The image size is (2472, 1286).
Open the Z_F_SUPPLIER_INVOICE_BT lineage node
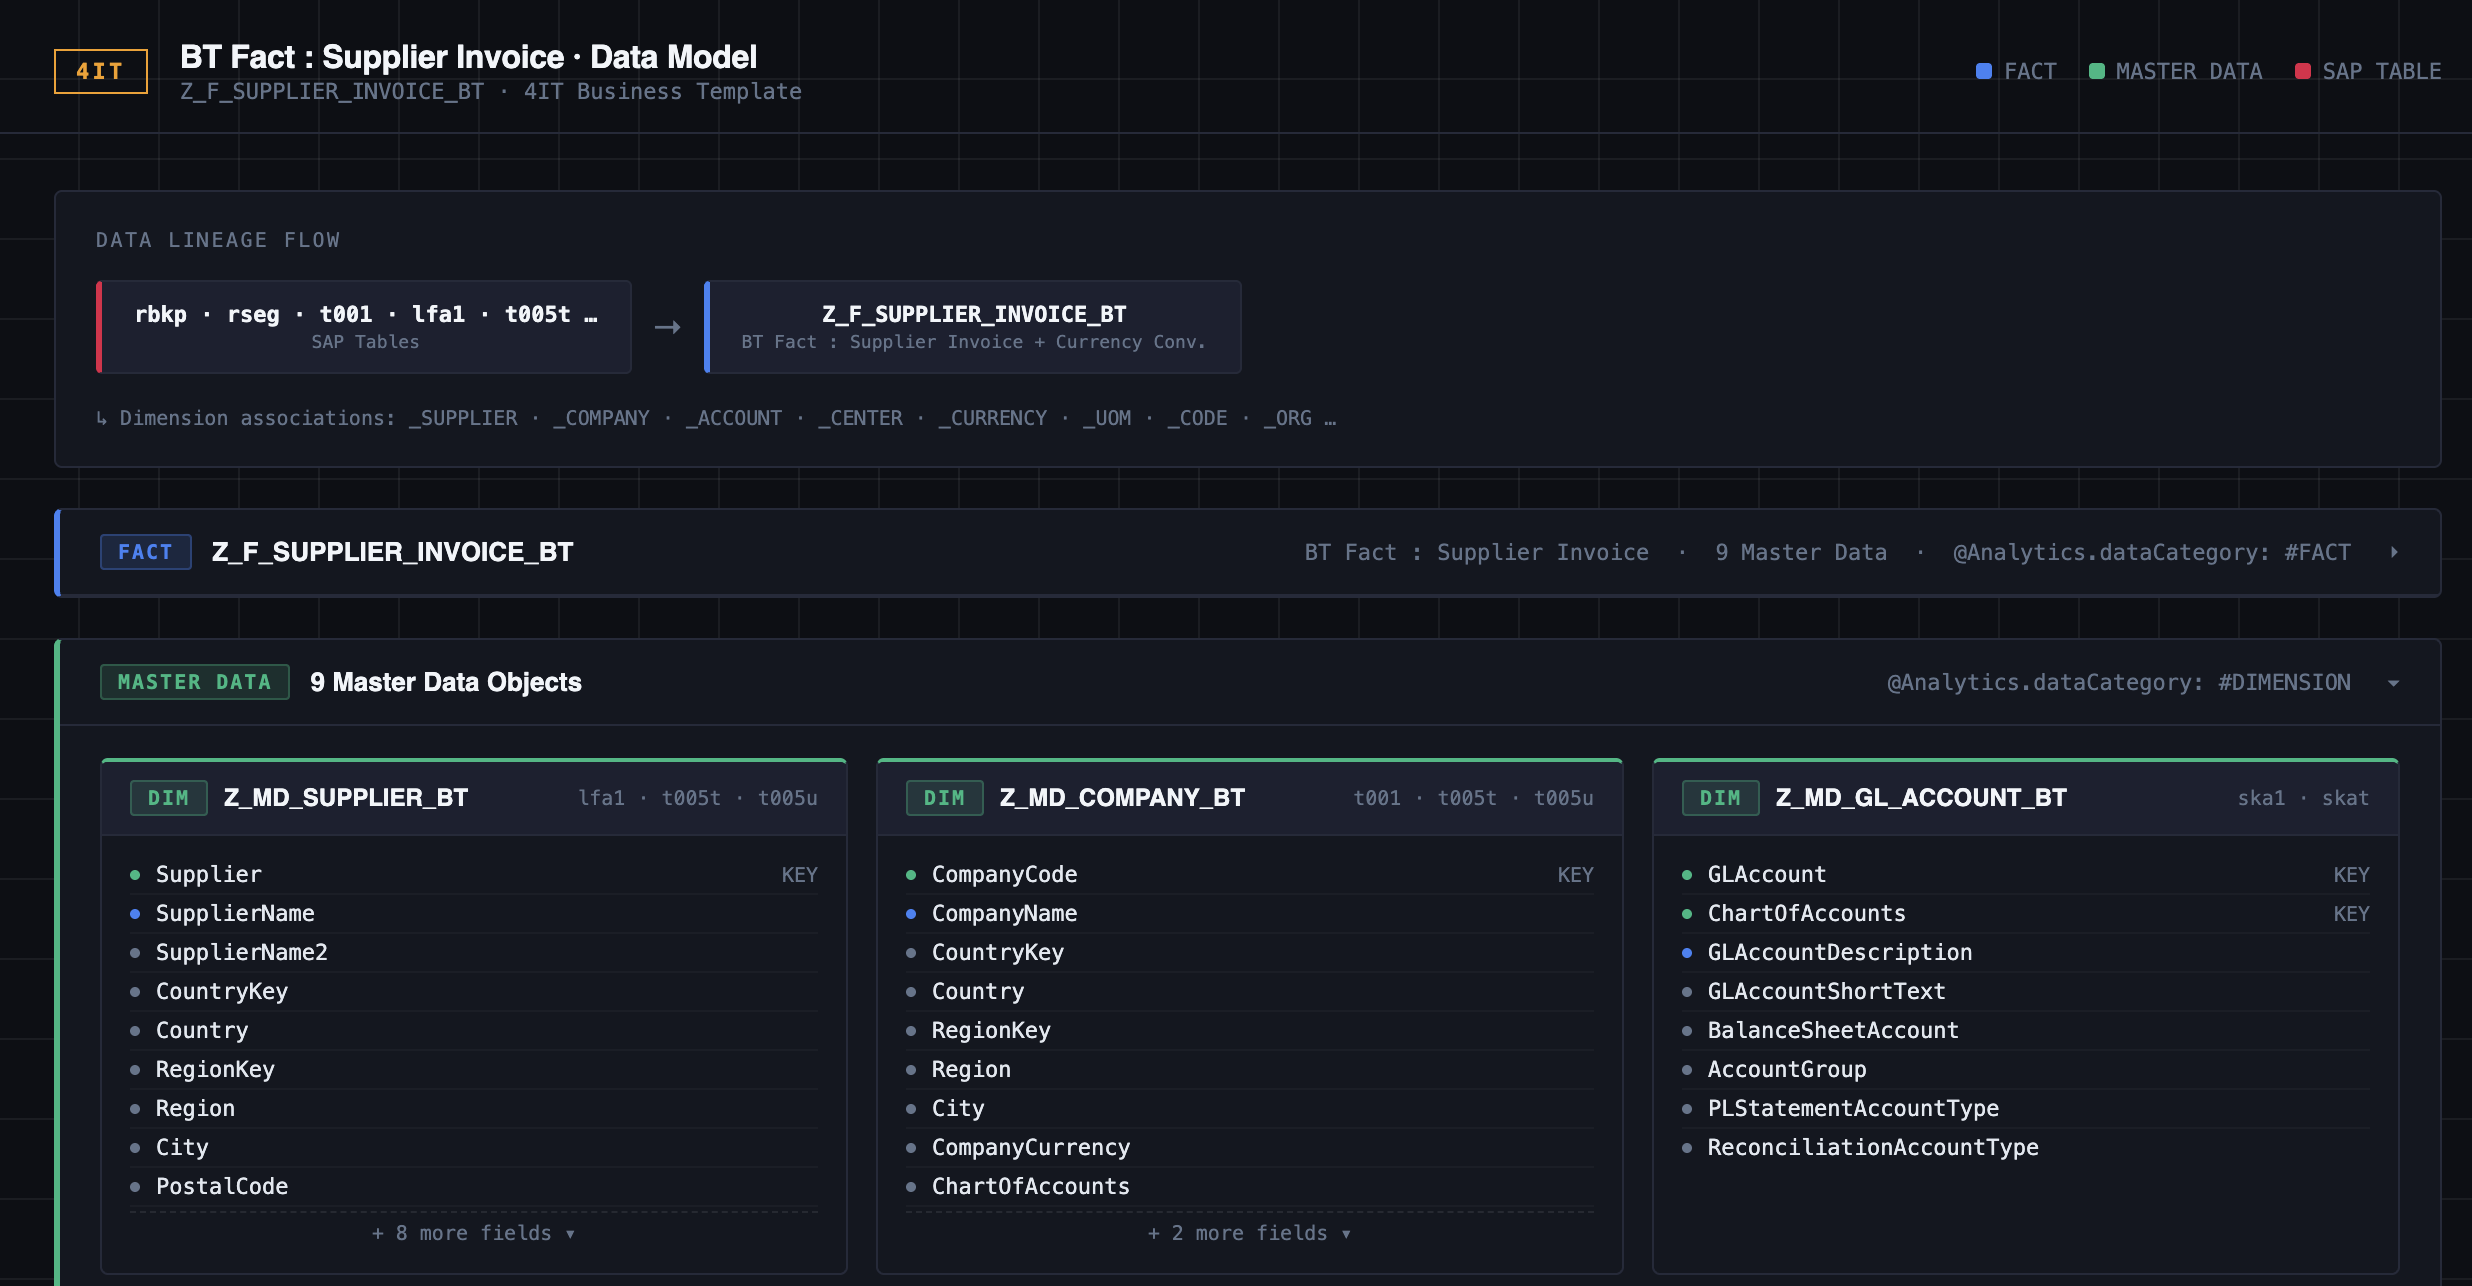tap(973, 326)
